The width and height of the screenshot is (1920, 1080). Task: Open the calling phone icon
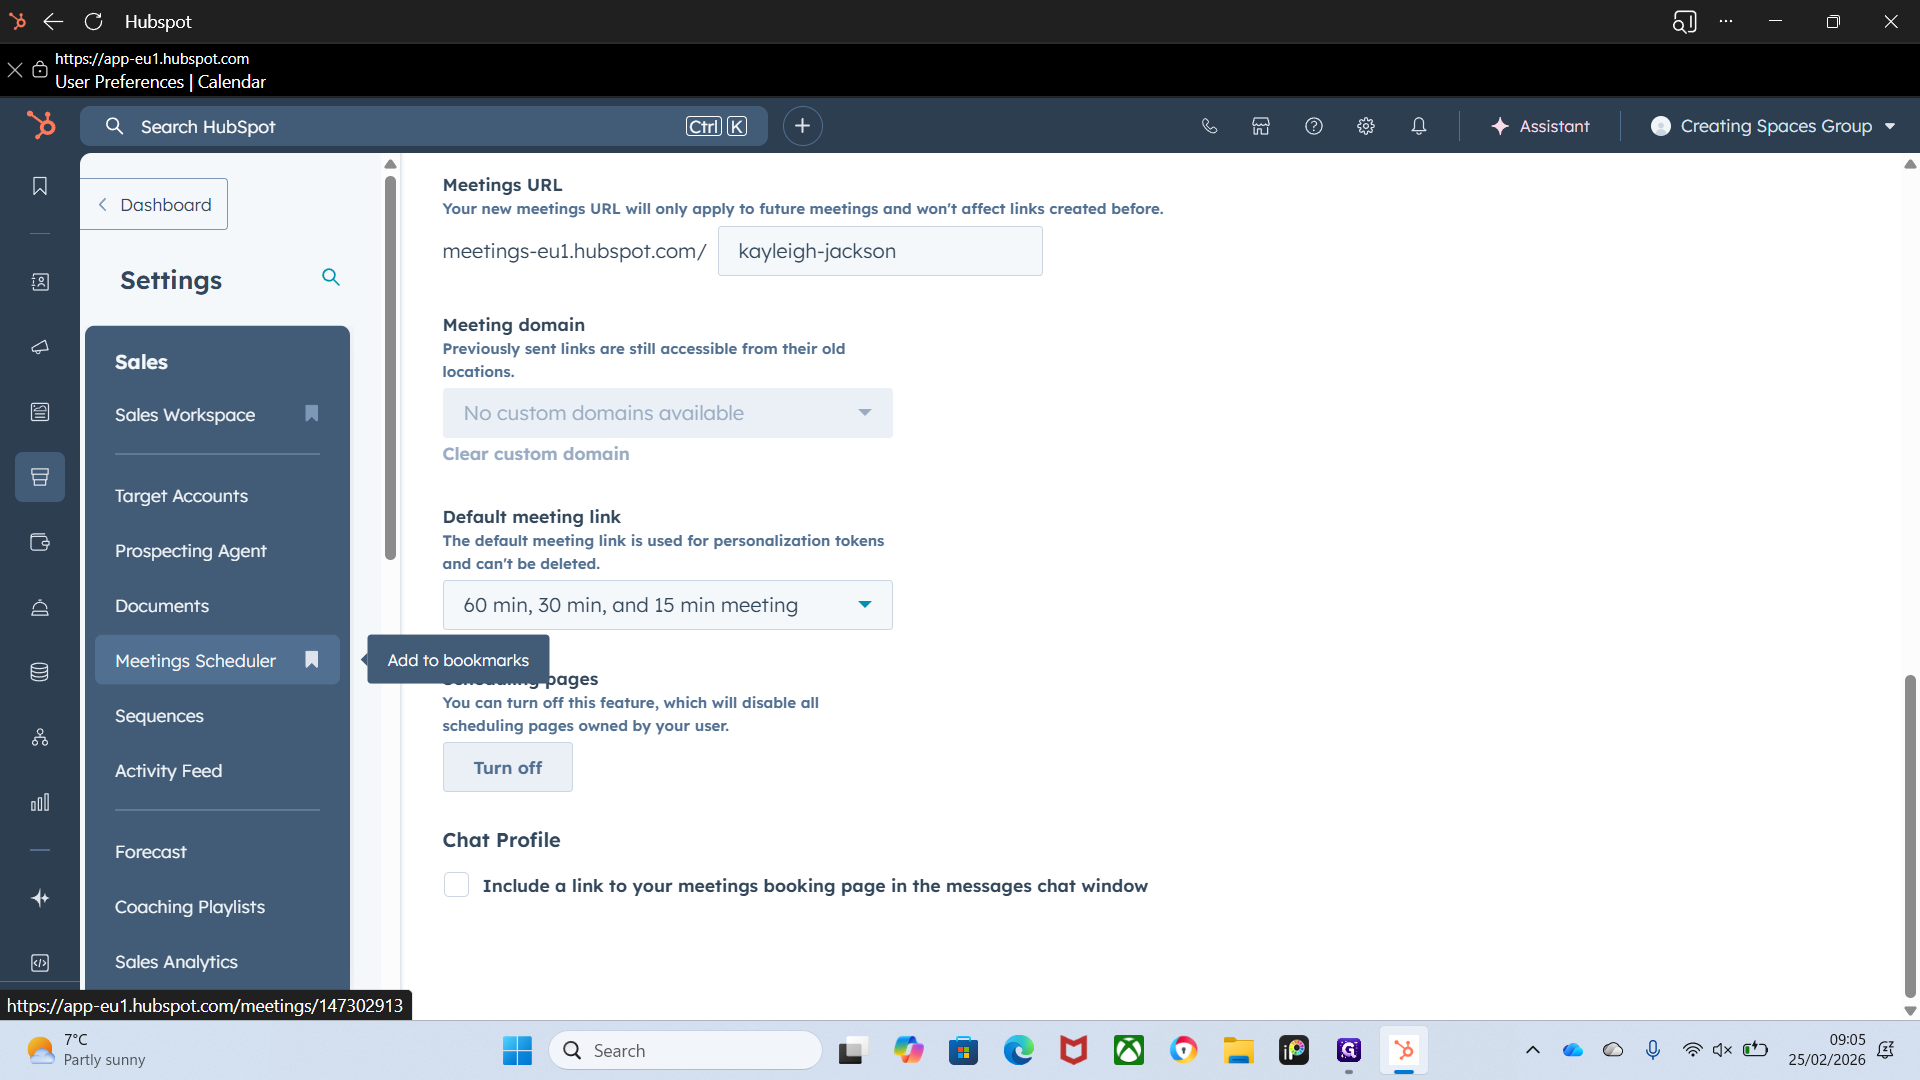1209,126
